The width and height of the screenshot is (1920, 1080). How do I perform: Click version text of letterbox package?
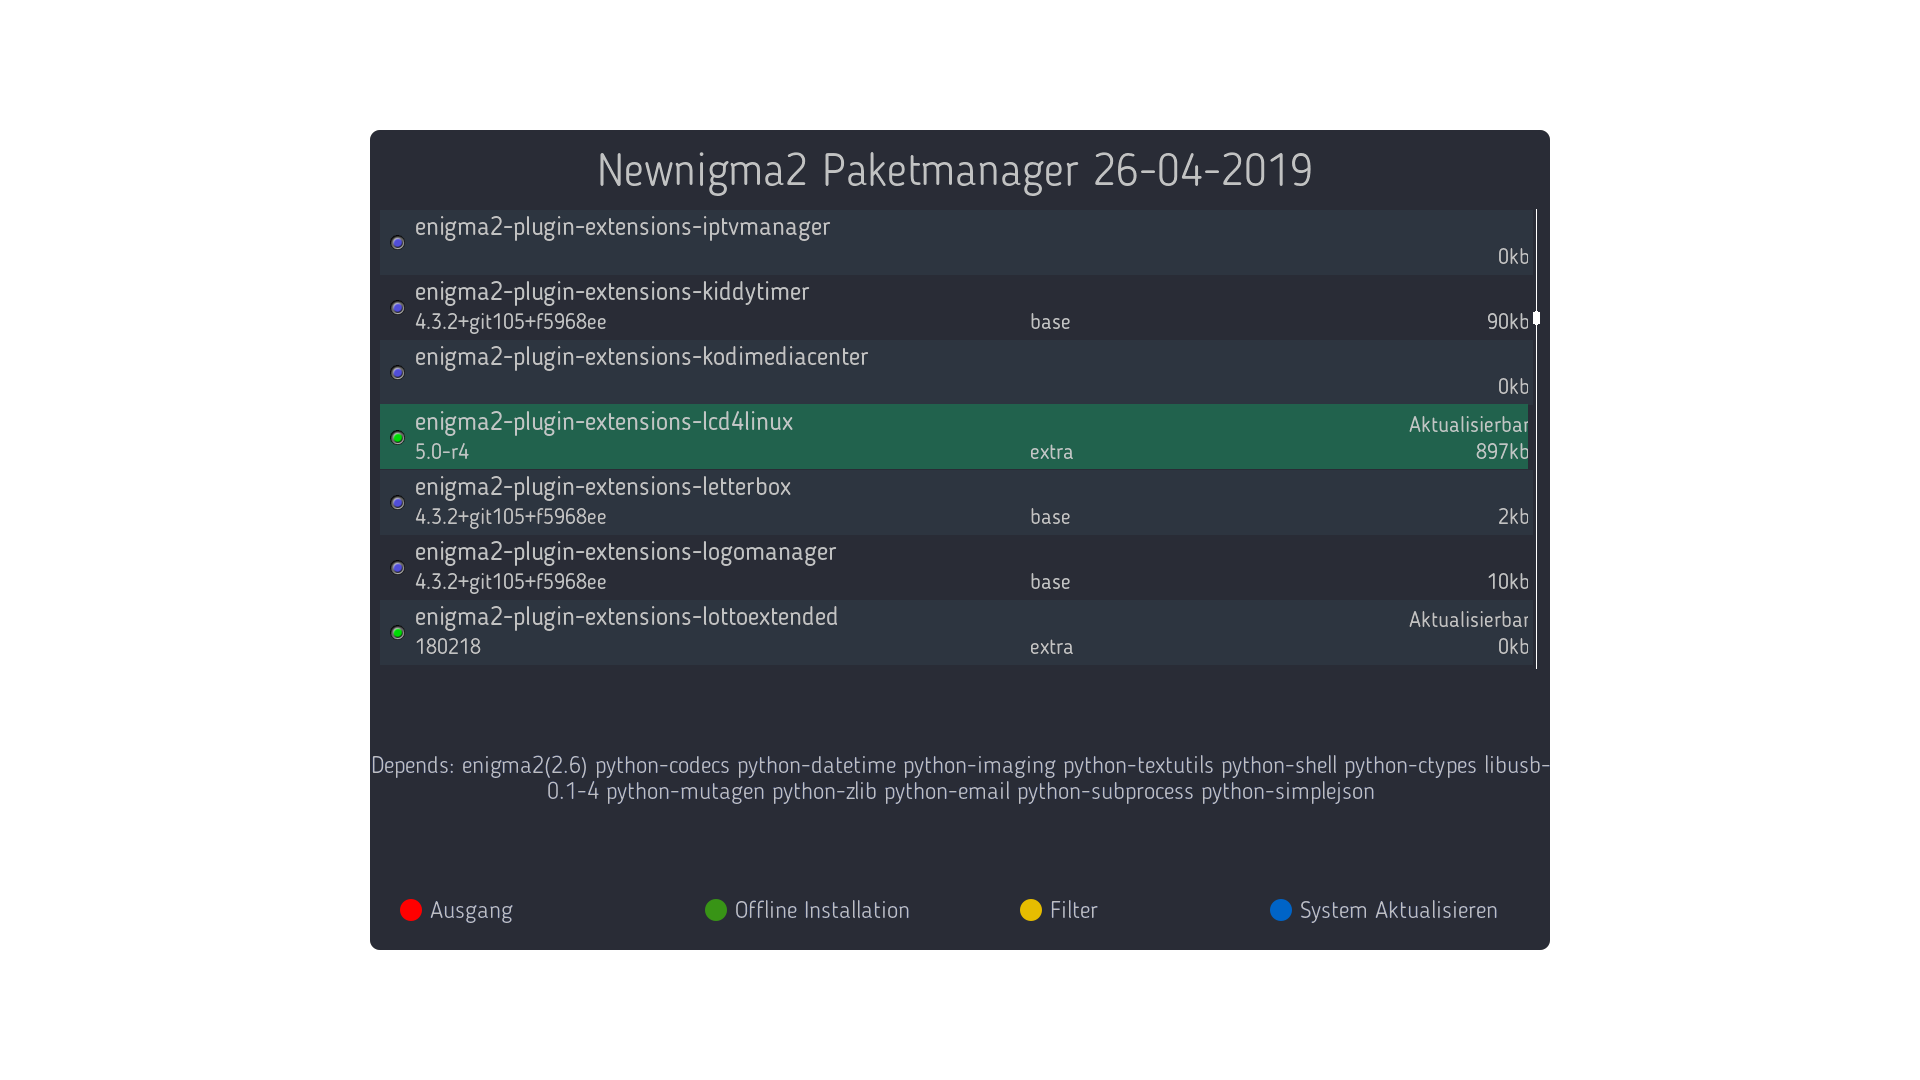(x=510, y=516)
